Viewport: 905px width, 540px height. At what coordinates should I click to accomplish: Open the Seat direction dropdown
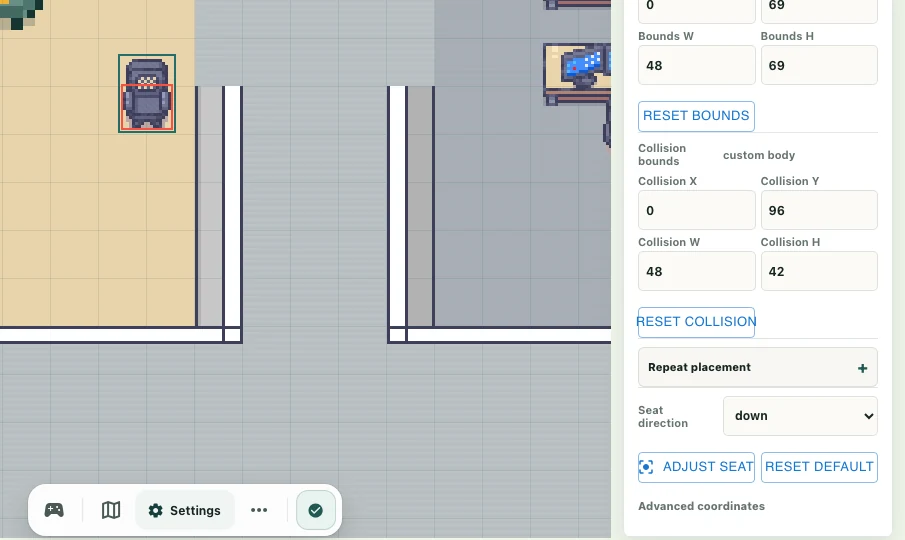pyautogui.click(x=800, y=416)
